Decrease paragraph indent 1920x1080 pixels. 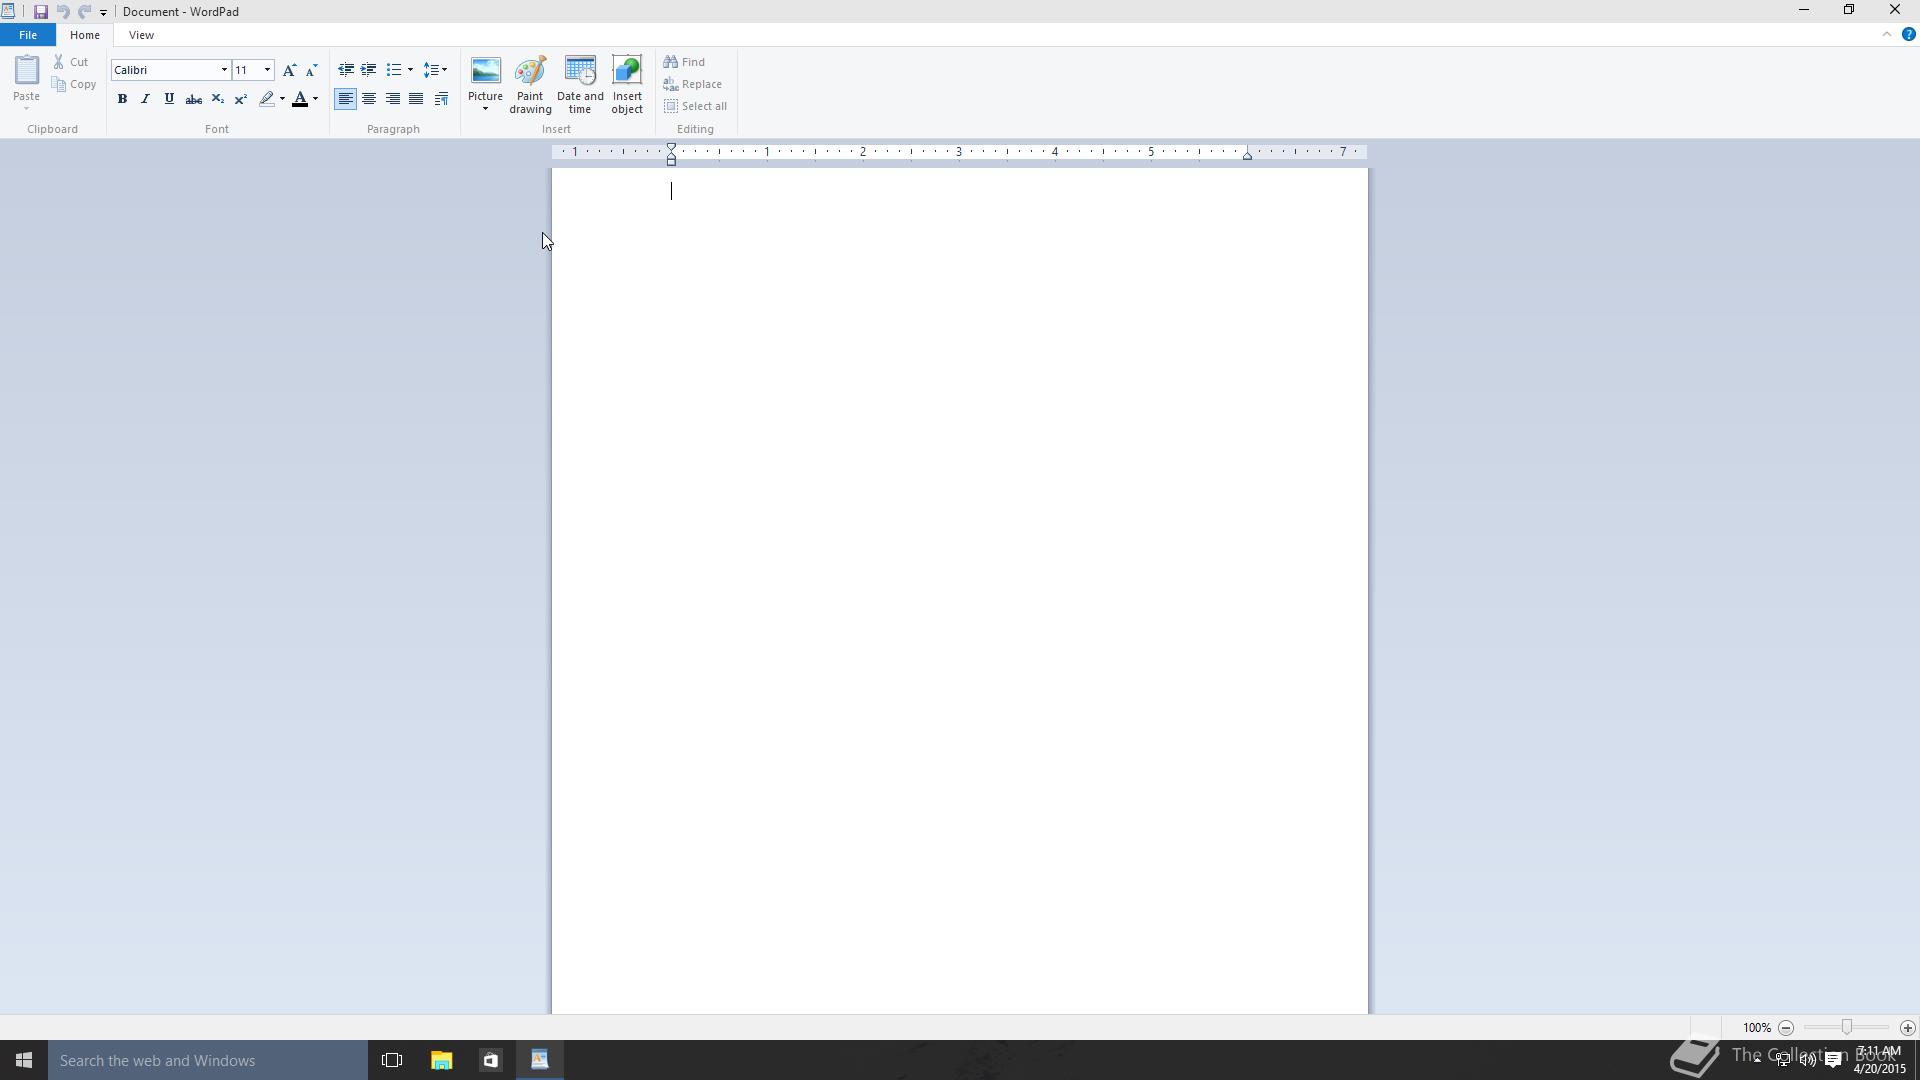click(346, 70)
